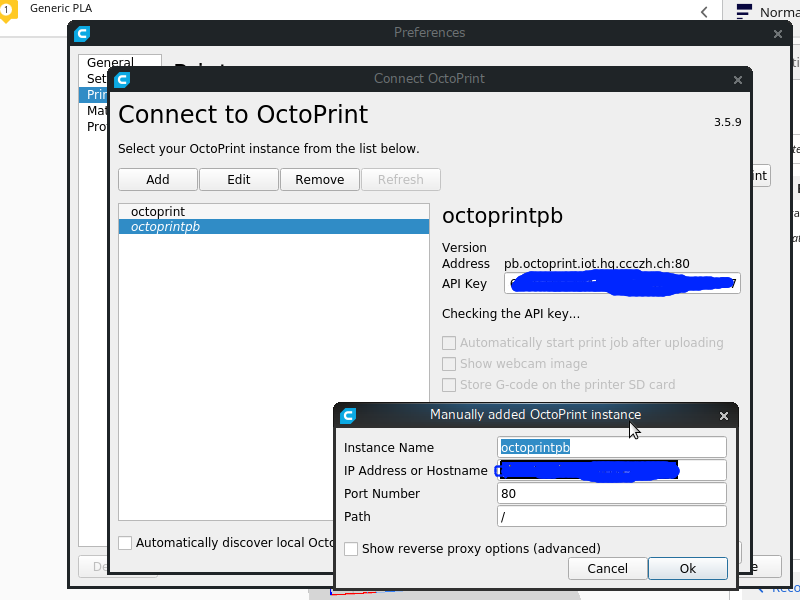Click the Cura logo on the Preferences title bar
This screenshot has height=600, width=800.
81,33
